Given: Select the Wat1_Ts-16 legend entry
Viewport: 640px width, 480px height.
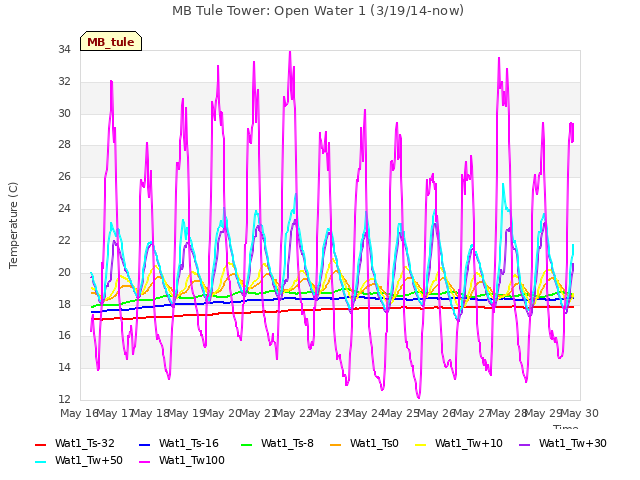Looking at the screenshot, I should tap(179, 443).
